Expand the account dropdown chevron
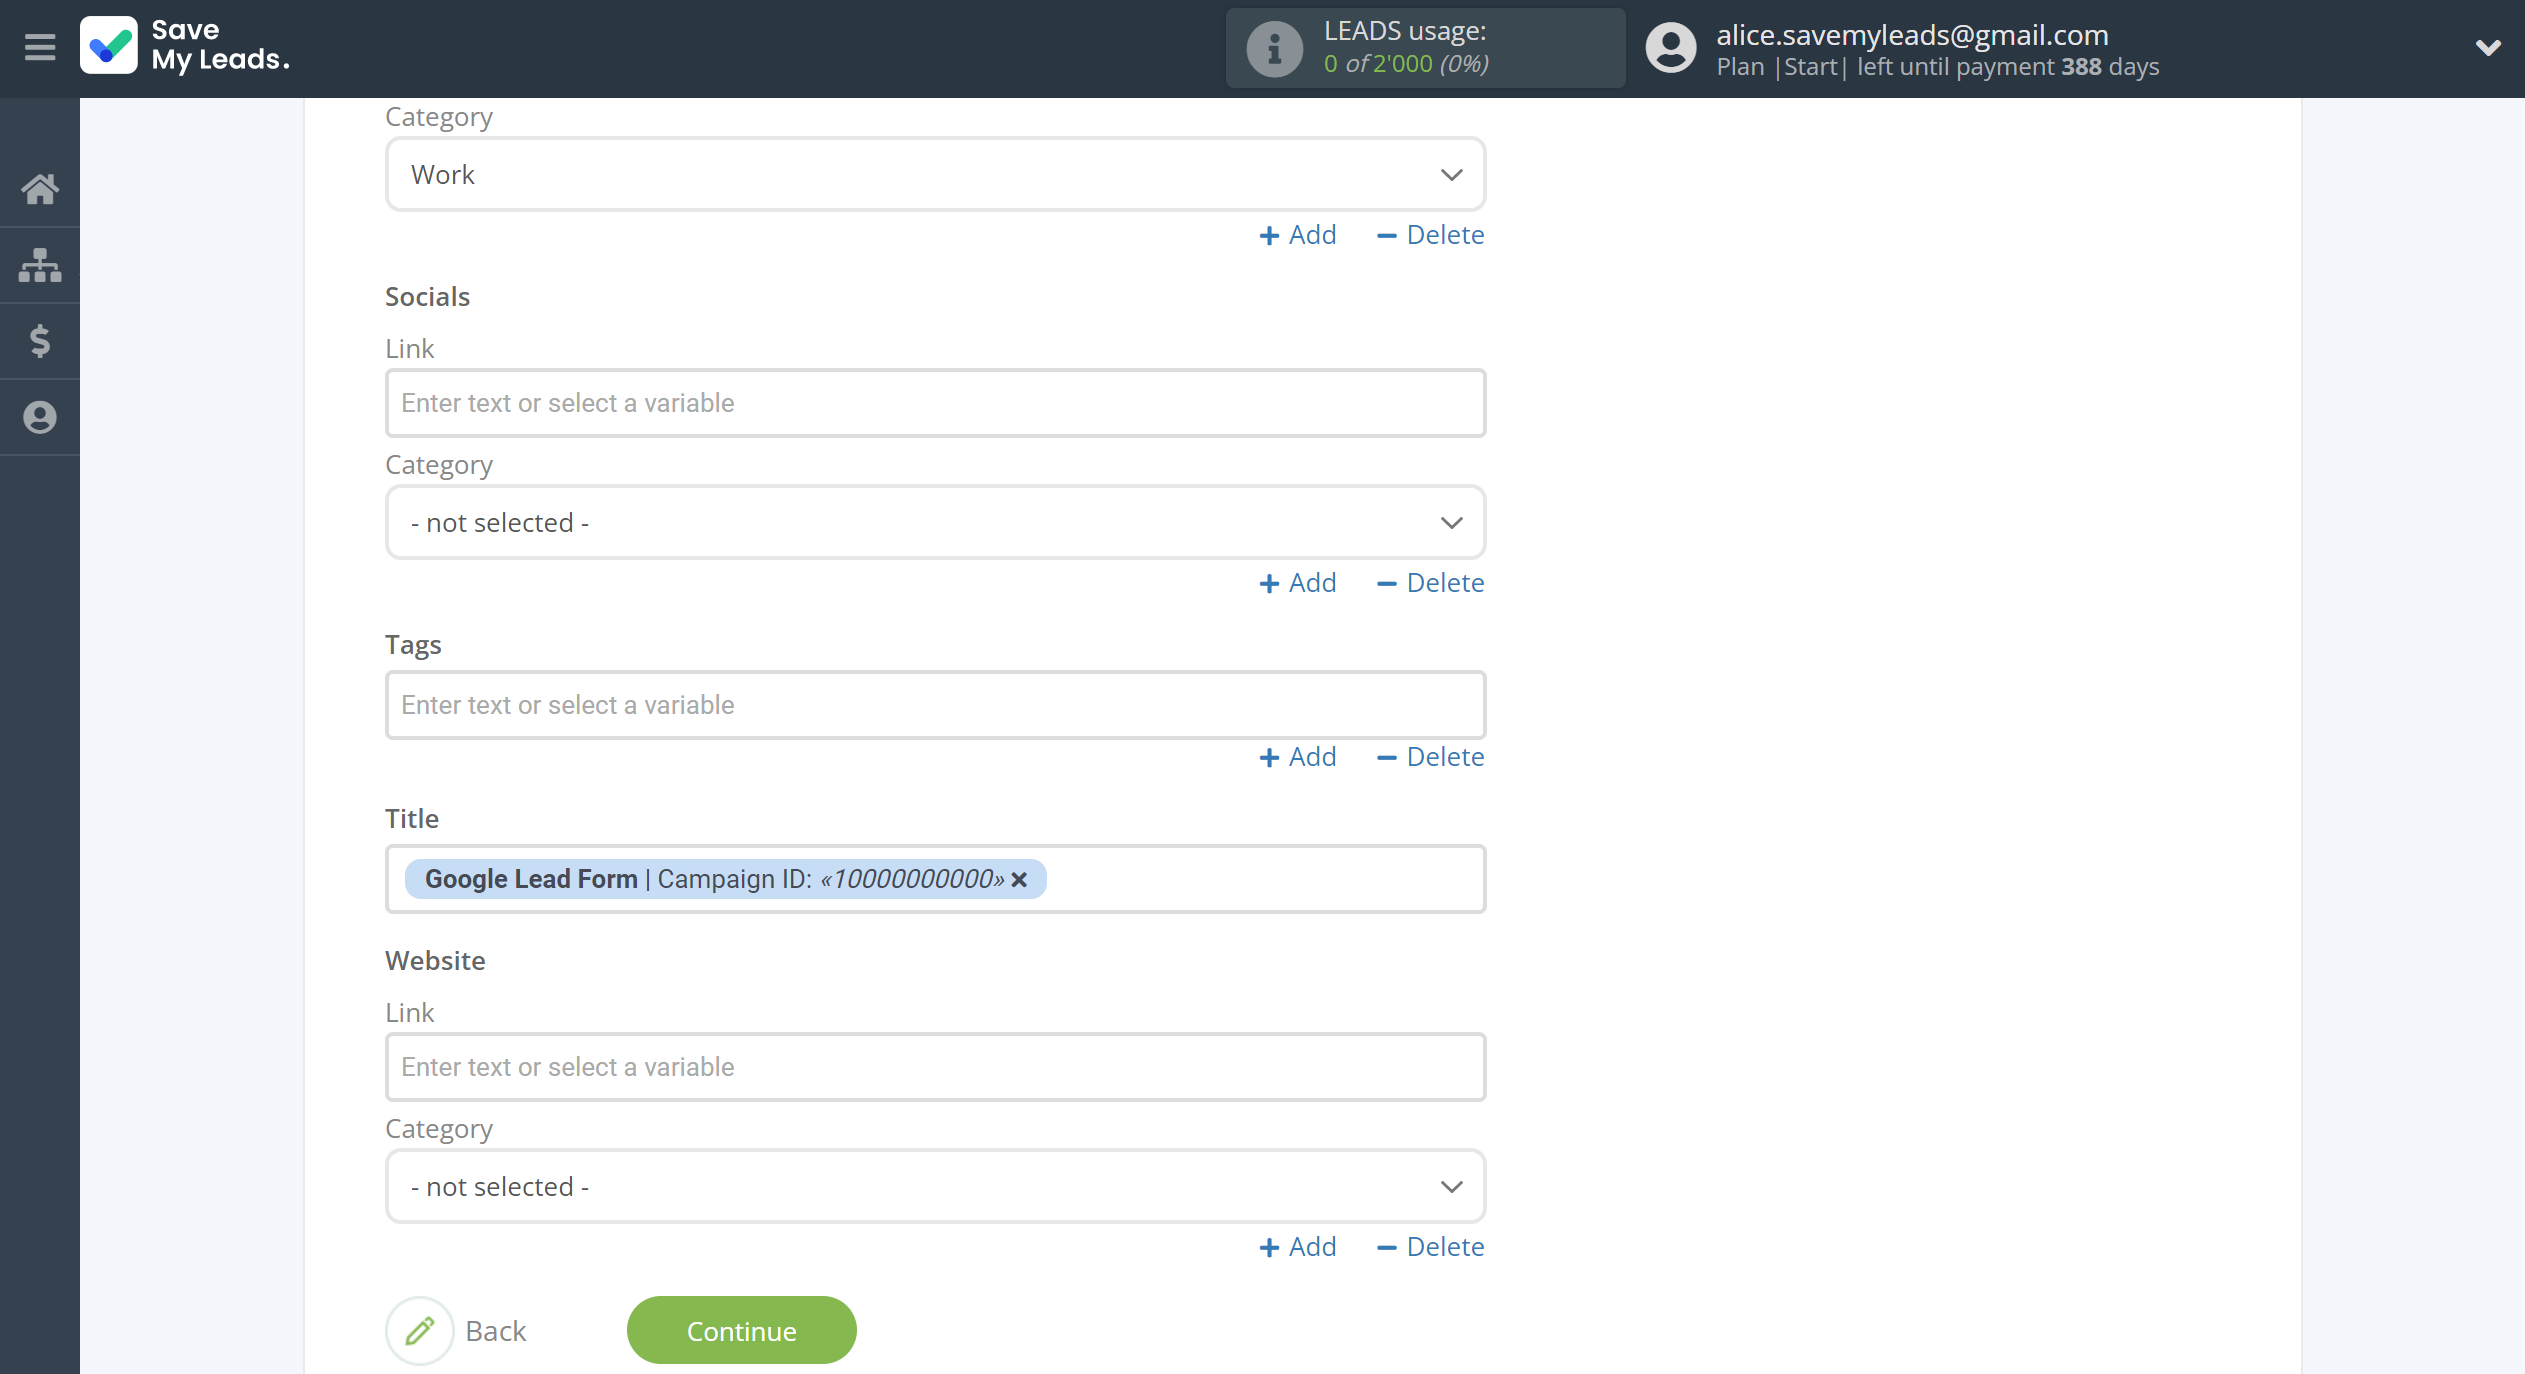 coord(2488,47)
